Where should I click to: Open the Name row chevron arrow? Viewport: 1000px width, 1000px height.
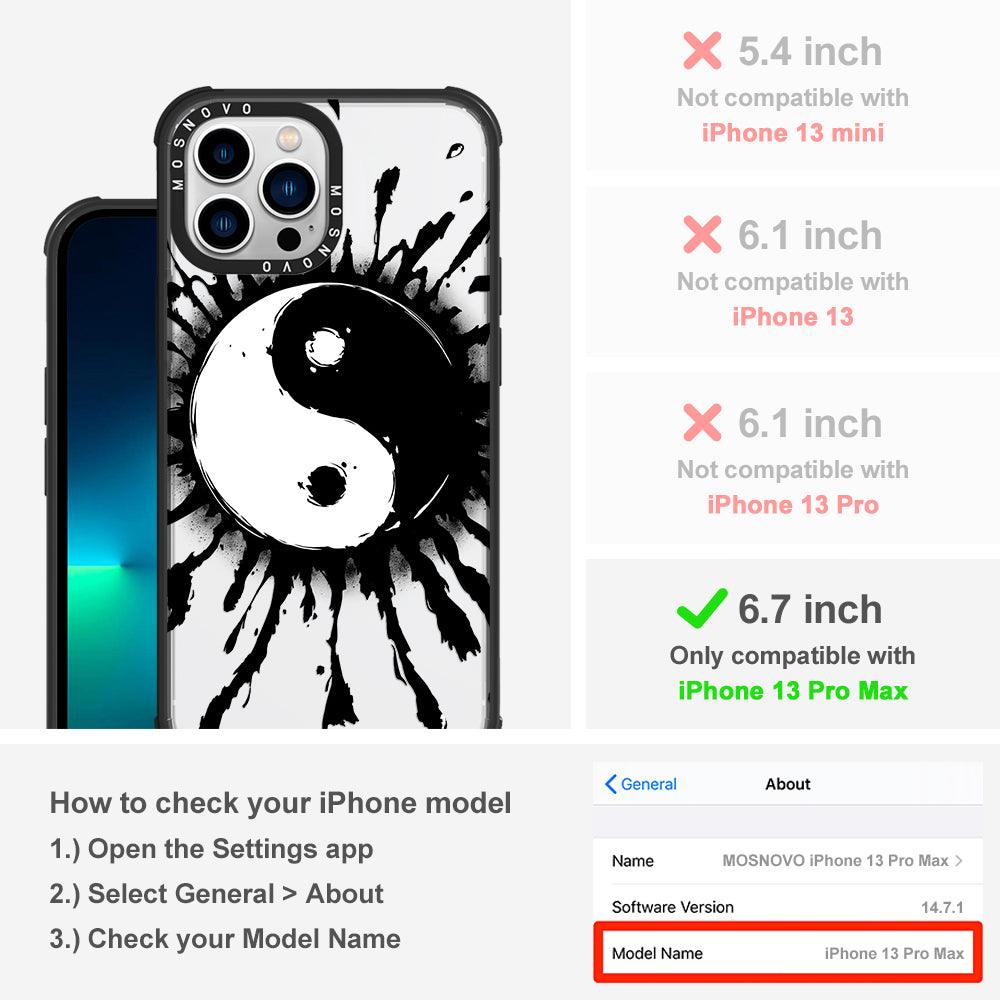tap(959, 860)
